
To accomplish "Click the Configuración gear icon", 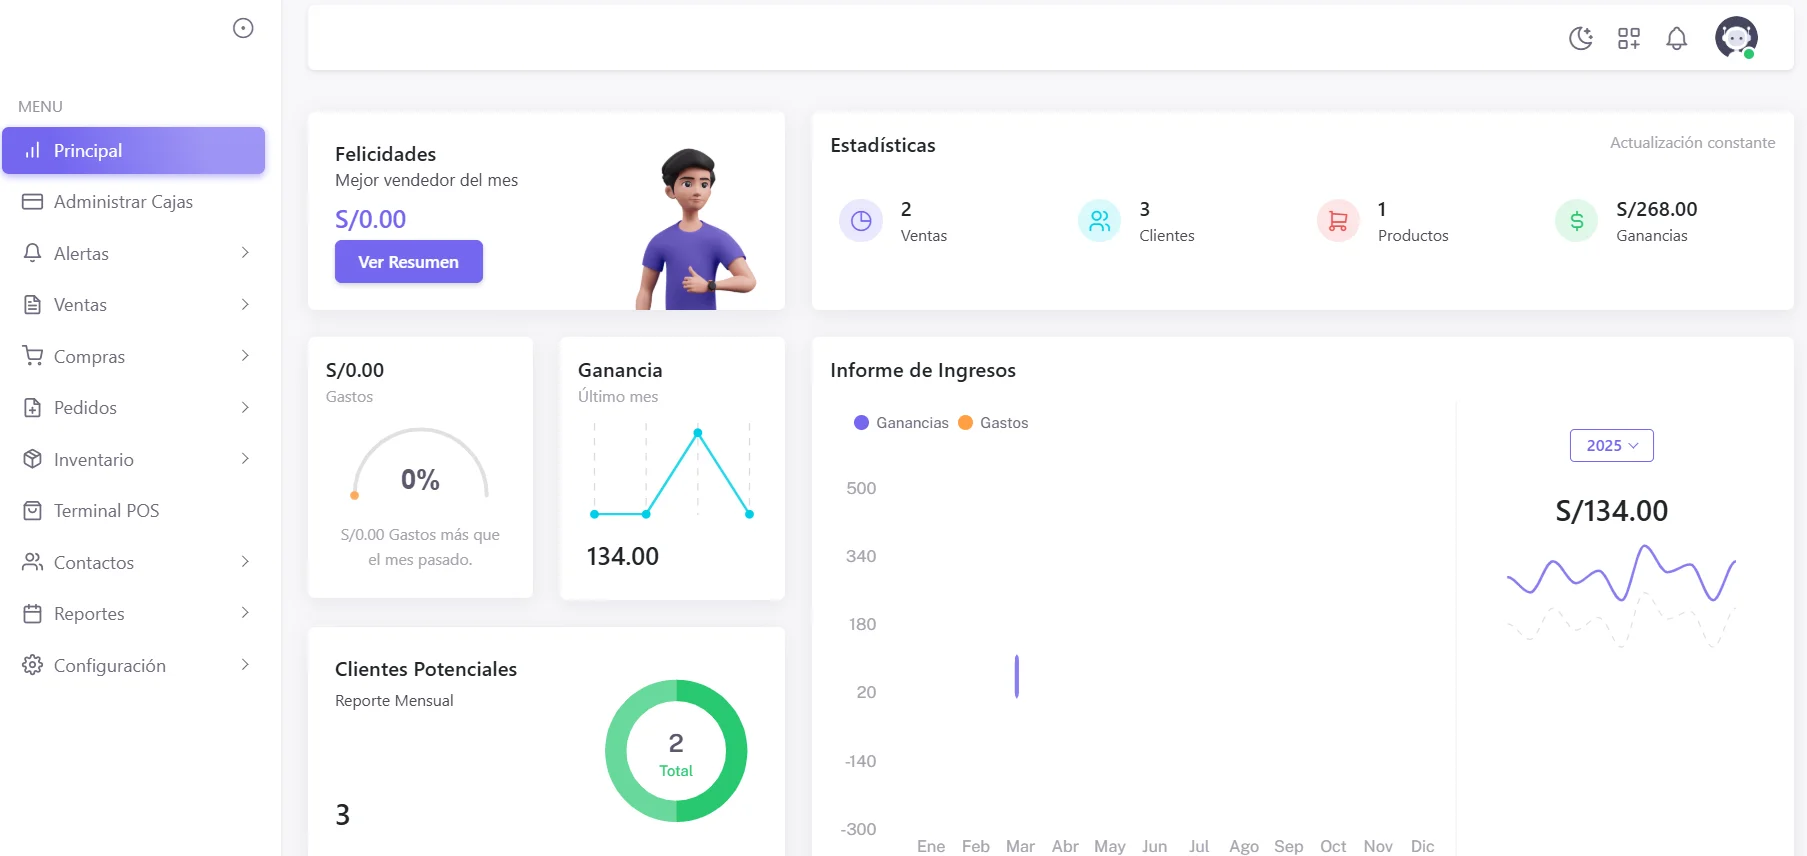I will 33,665.
